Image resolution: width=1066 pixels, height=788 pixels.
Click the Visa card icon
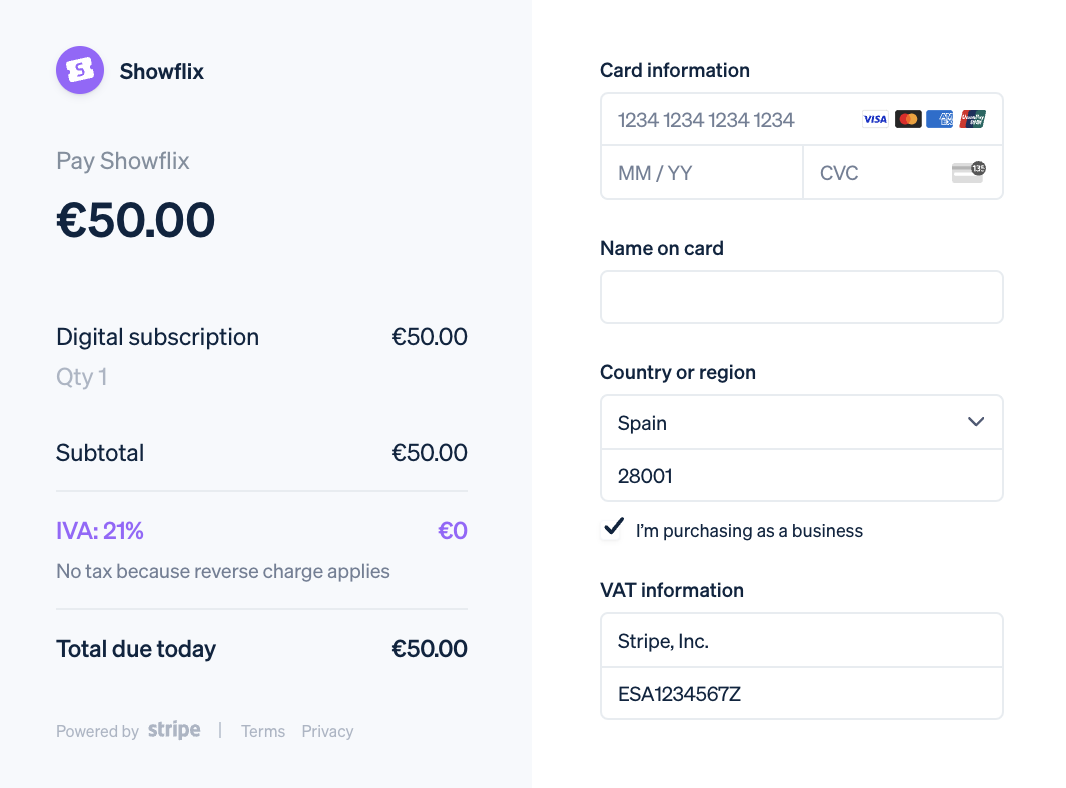click(x=875, y=120)
